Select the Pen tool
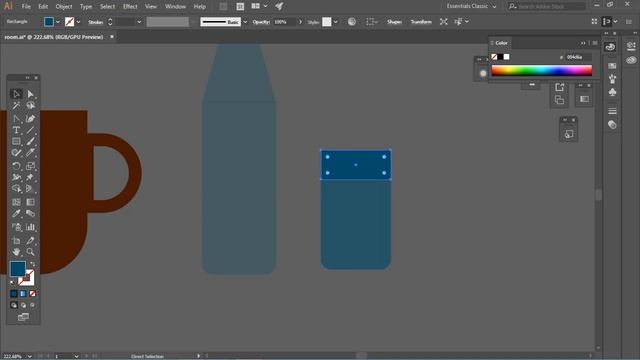 click(16, 119)
